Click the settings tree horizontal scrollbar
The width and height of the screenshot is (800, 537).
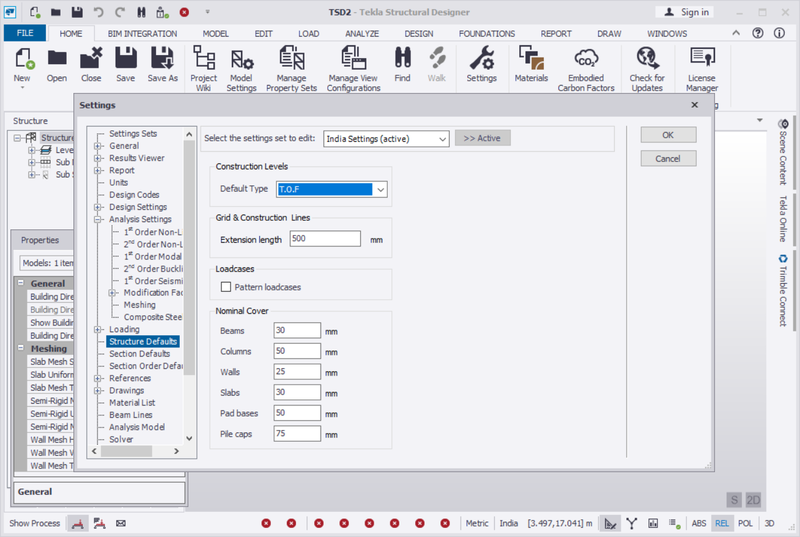[x=126, y=451]
